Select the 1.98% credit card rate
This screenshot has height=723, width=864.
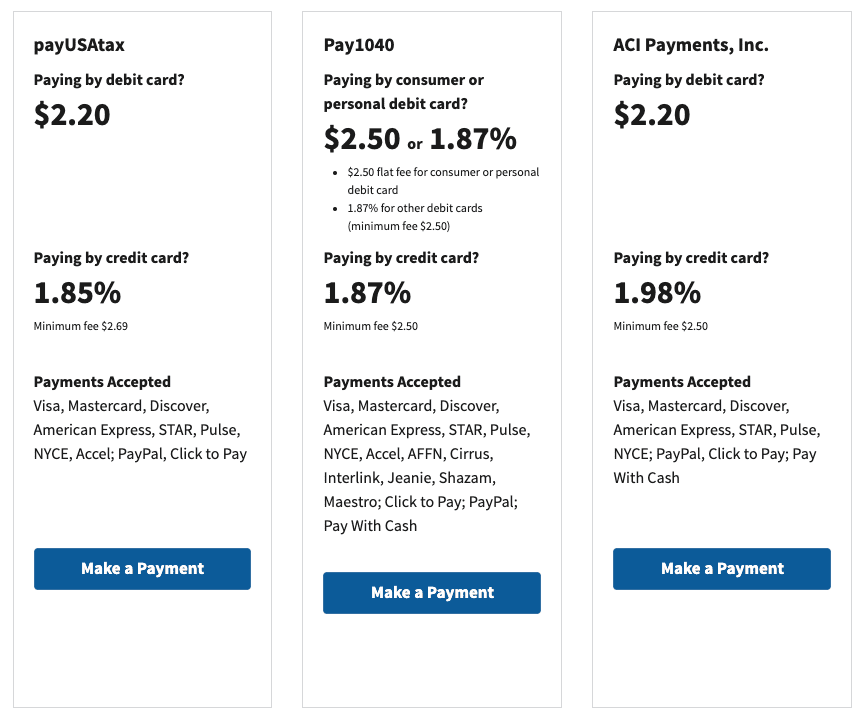[x=651, y=294]
